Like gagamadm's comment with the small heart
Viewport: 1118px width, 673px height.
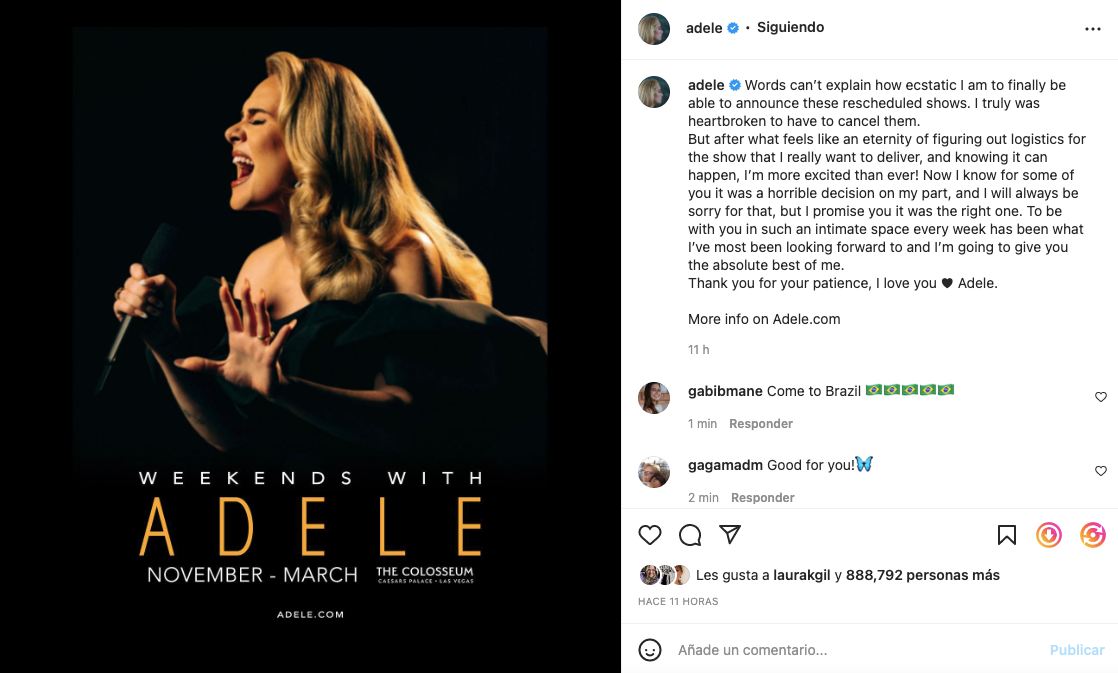tap(1101, 471)
